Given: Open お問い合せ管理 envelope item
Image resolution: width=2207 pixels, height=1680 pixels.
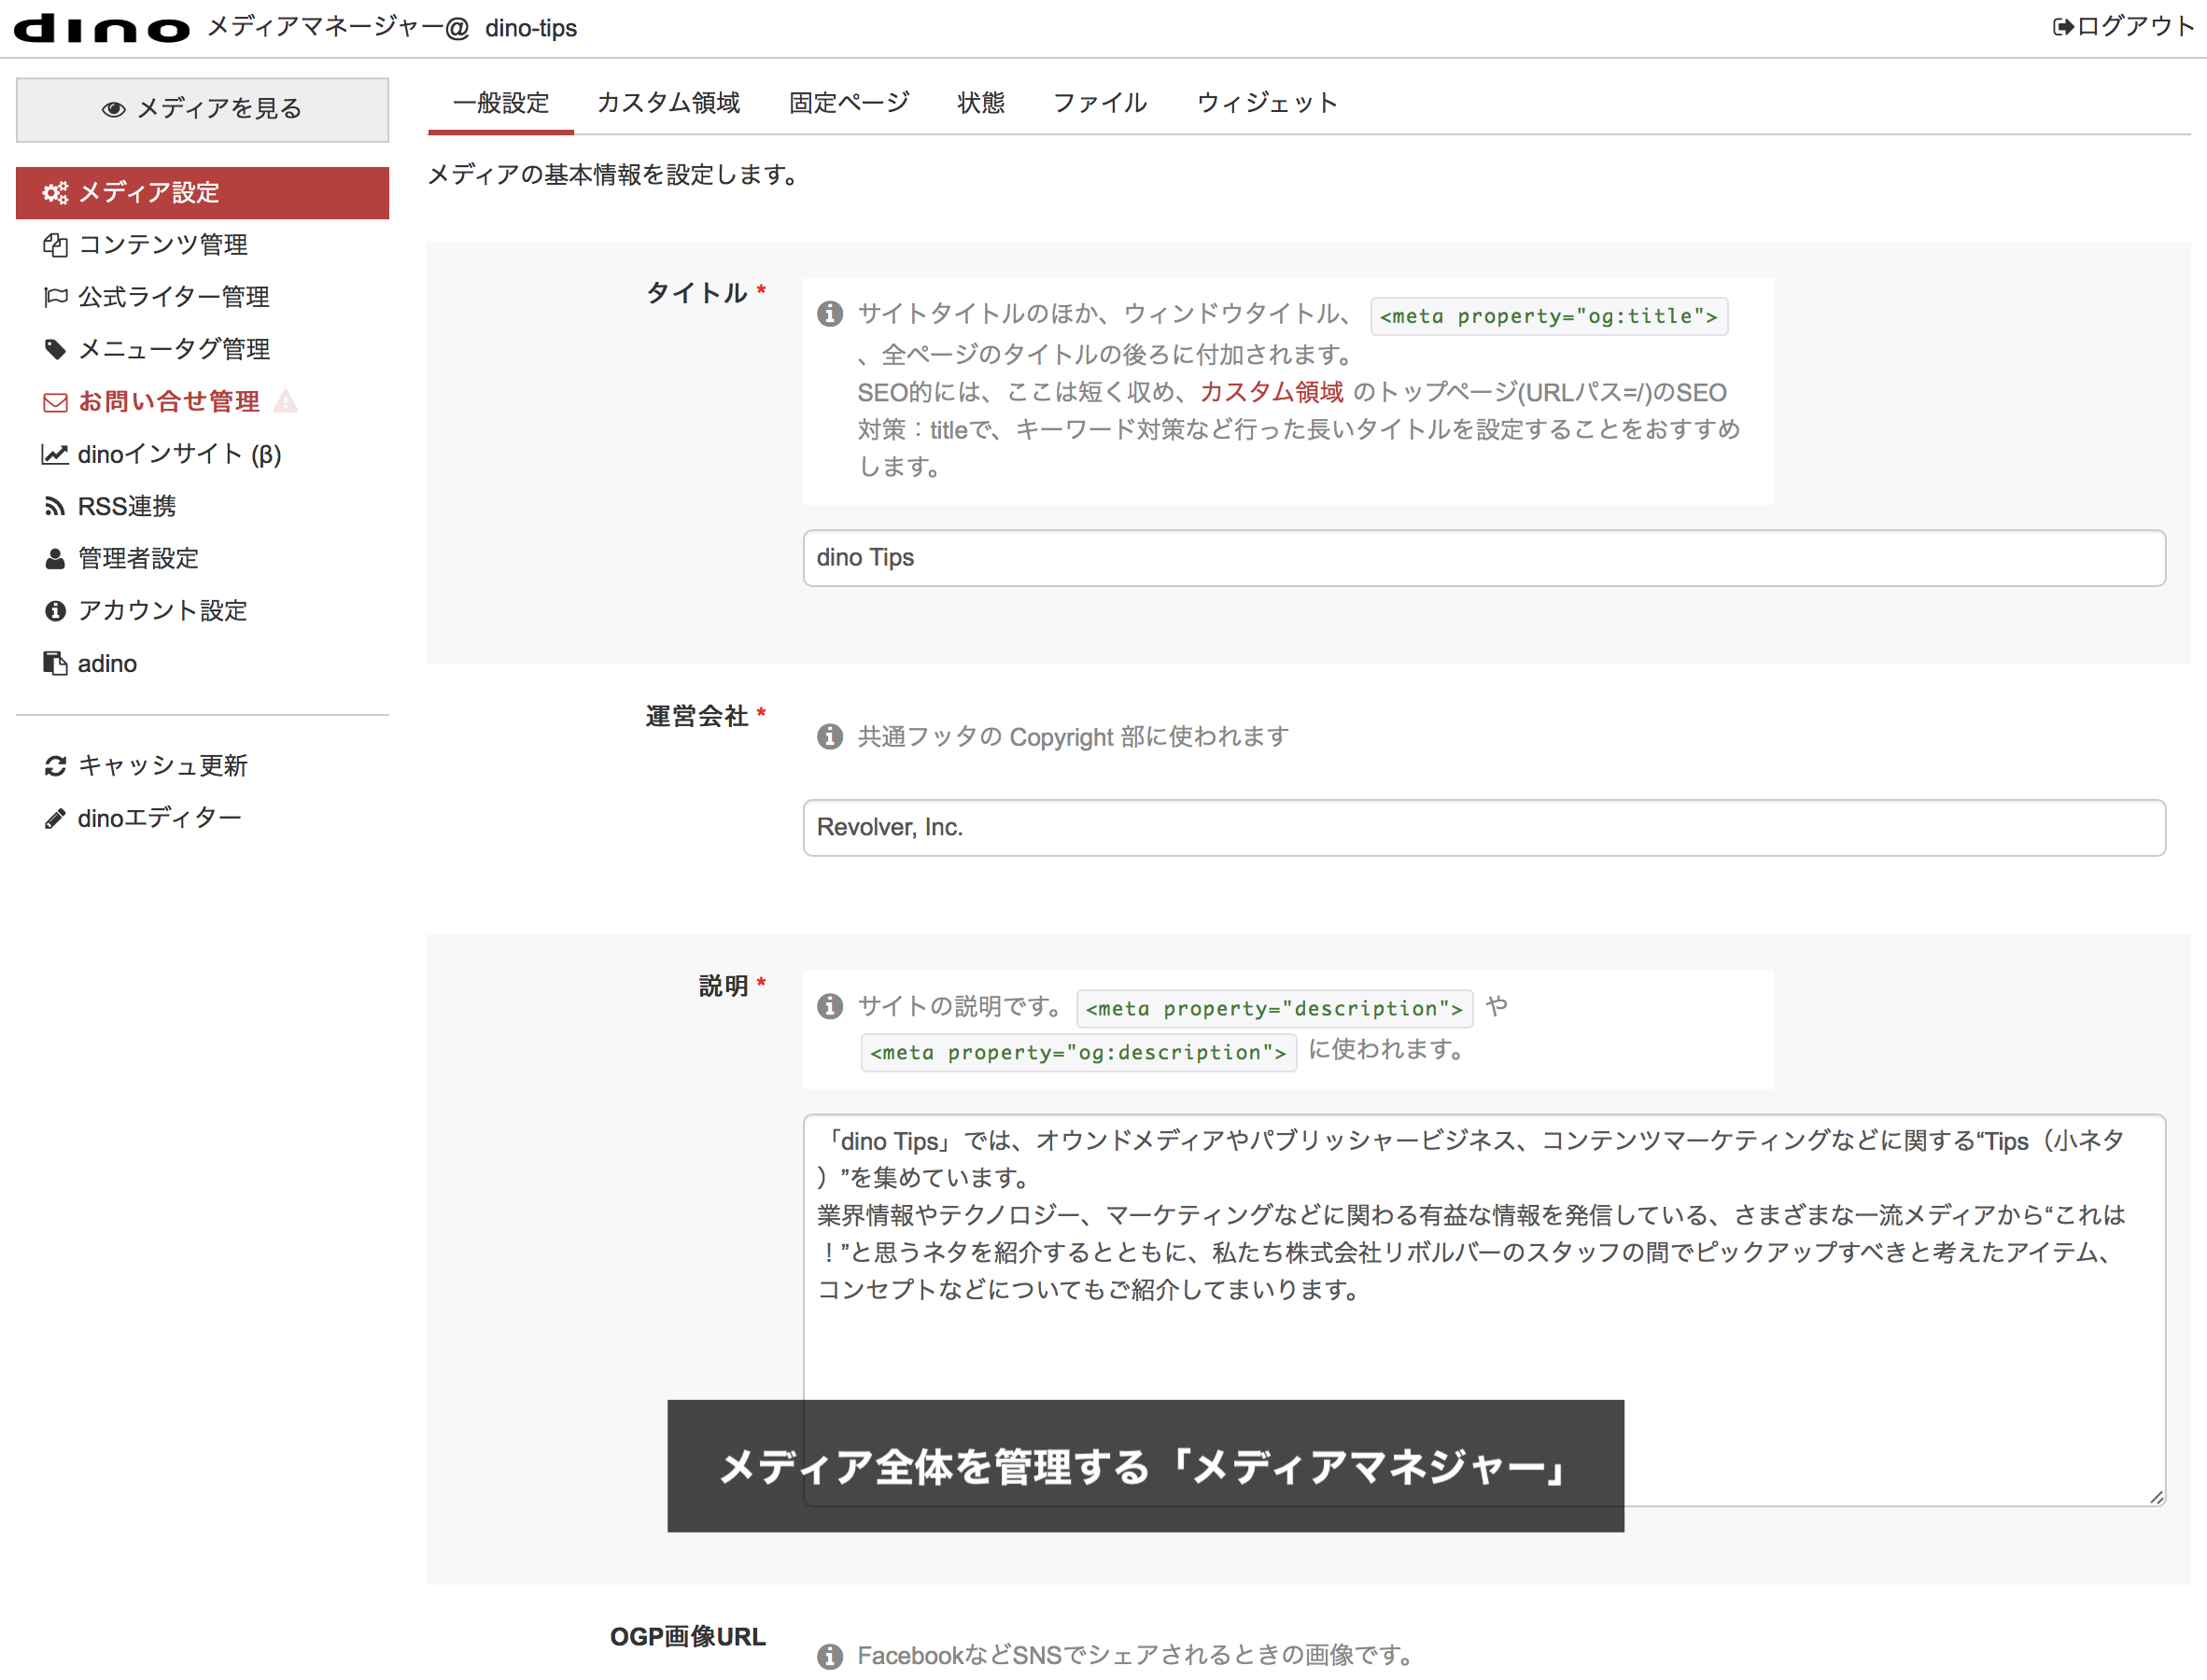Looking at the screenshot, I should point(168,401).
